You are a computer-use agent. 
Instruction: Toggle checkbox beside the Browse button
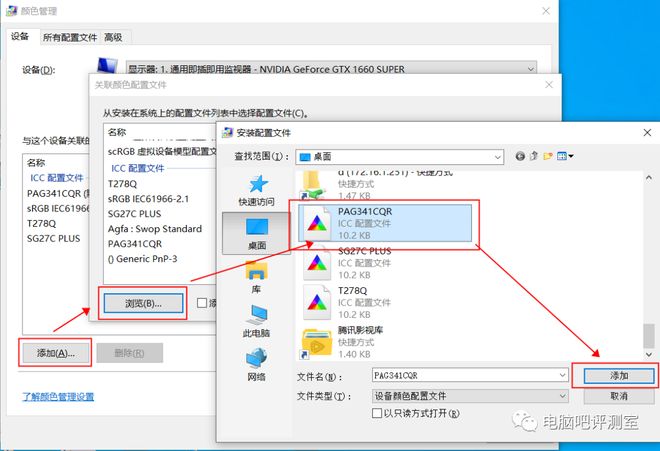pos(202,303)
